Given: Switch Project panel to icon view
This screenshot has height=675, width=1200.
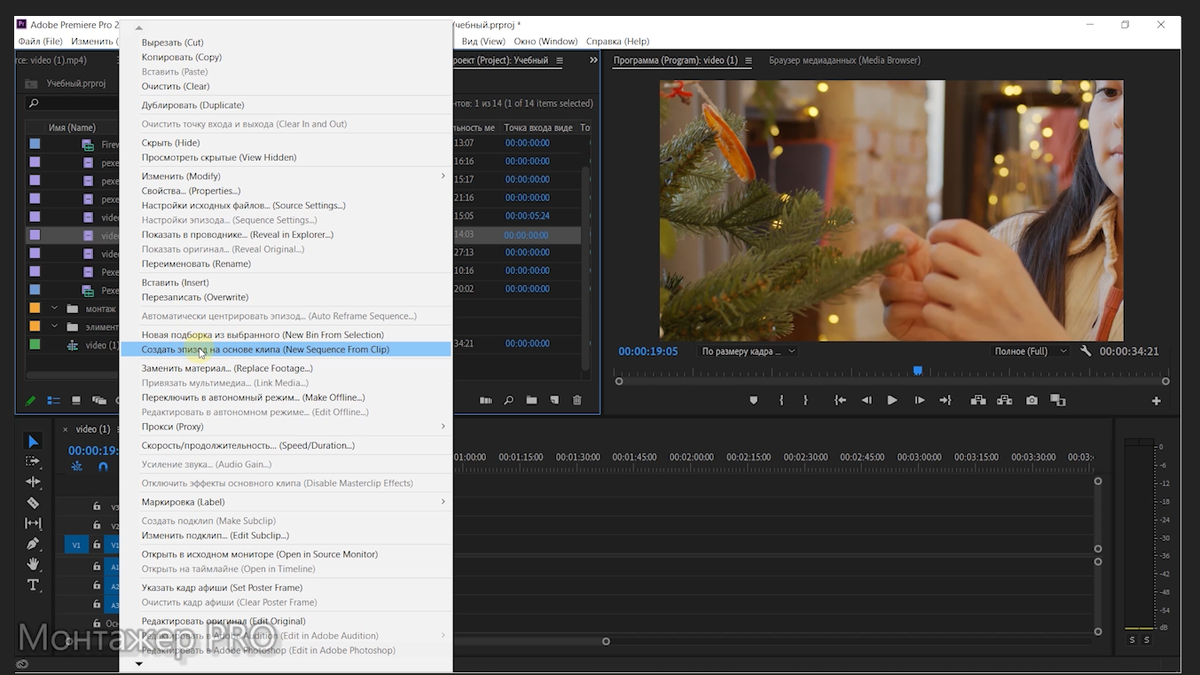Looking at the screenshot, I should 76,400.
